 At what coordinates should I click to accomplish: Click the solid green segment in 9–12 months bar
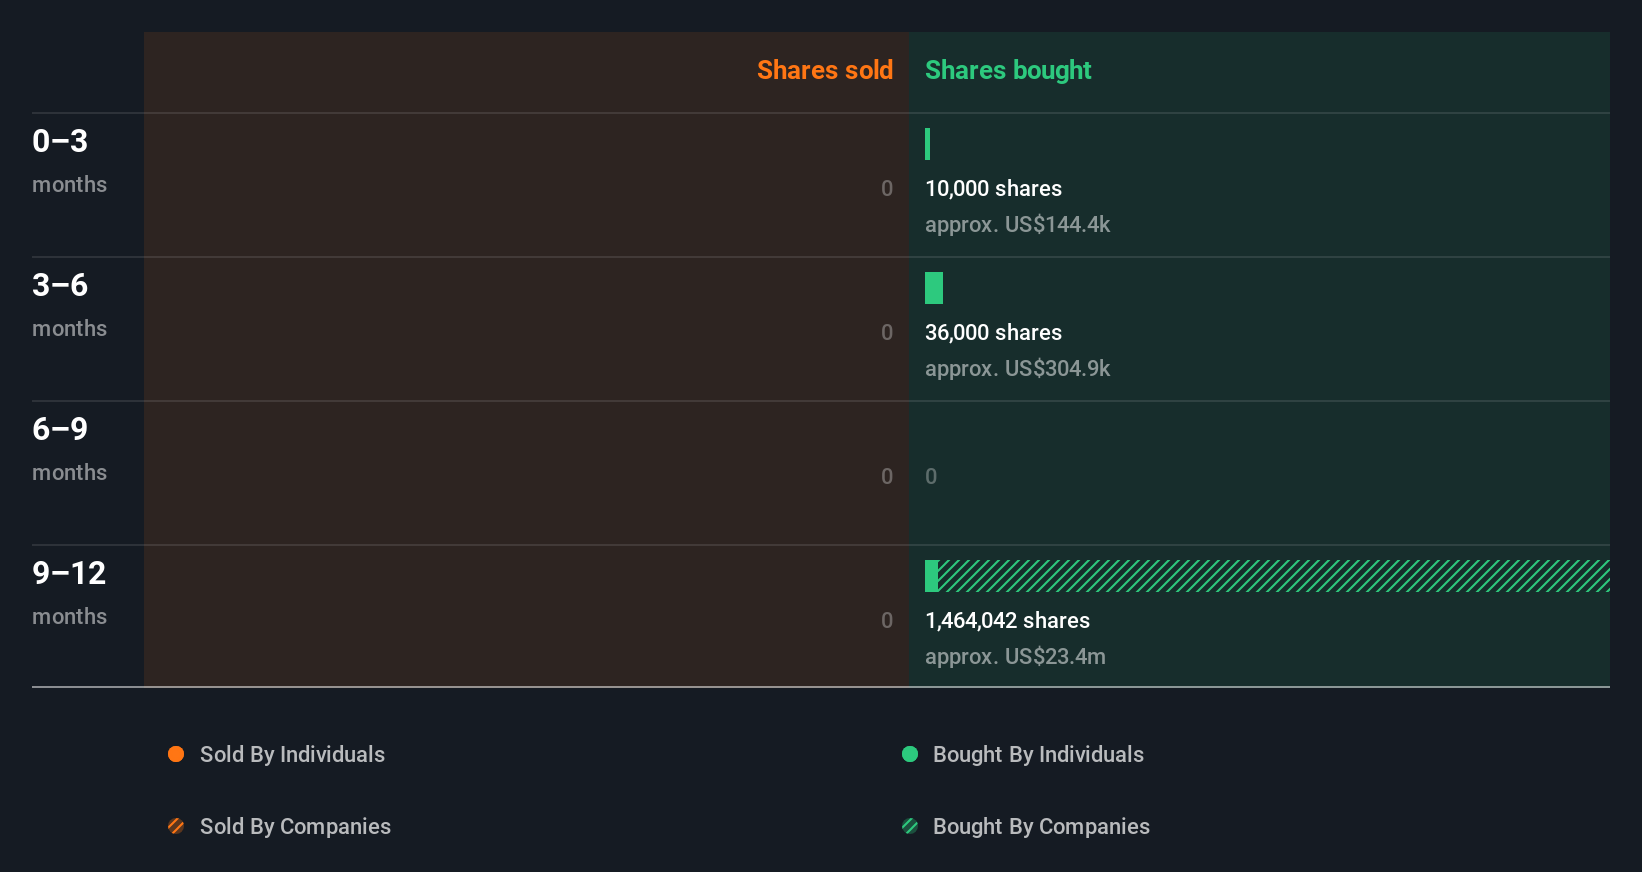coord(931,576)
